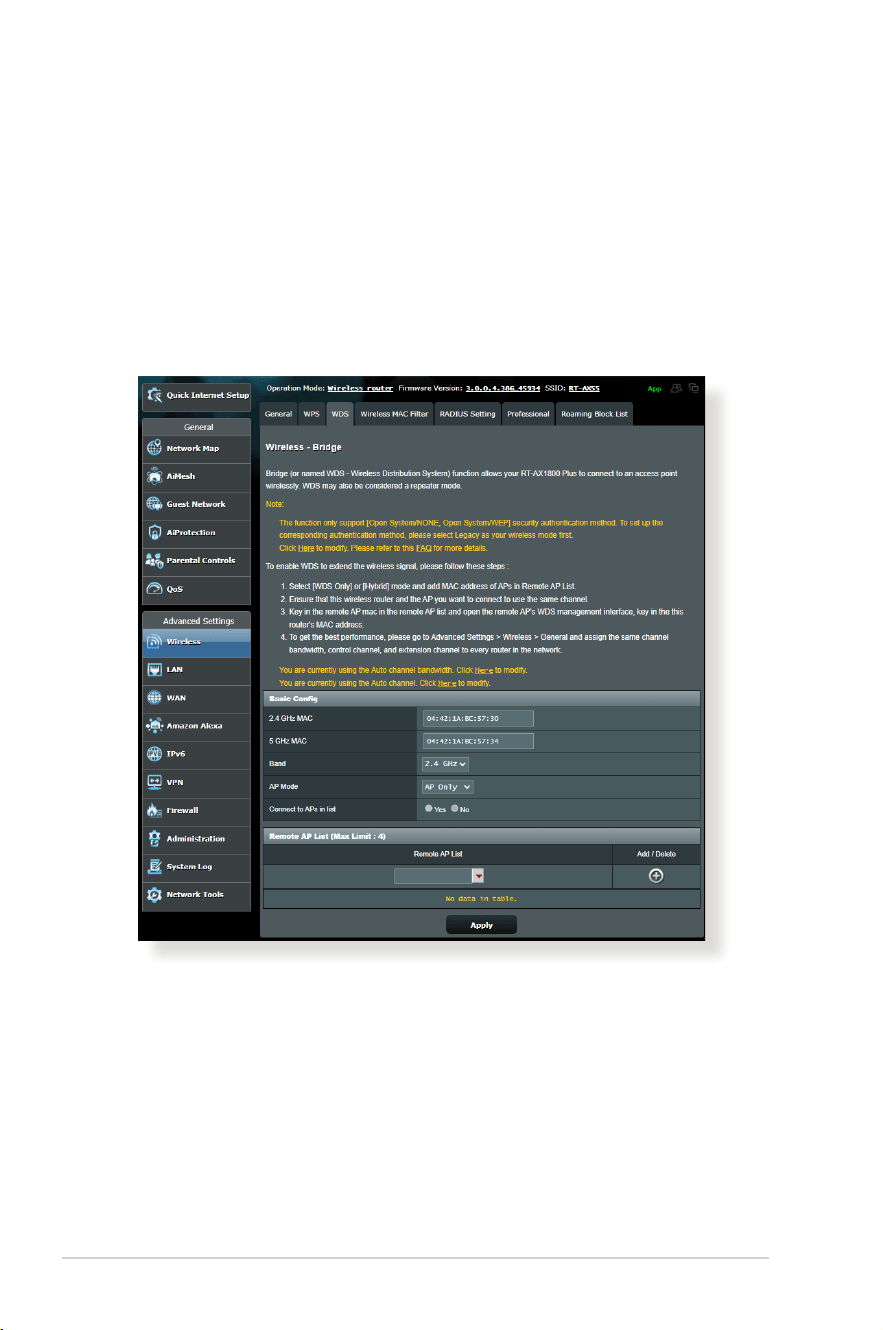Open System Log page
Image resolution: width=883 pixels, height=1330 pixels.
coord(196,866)
